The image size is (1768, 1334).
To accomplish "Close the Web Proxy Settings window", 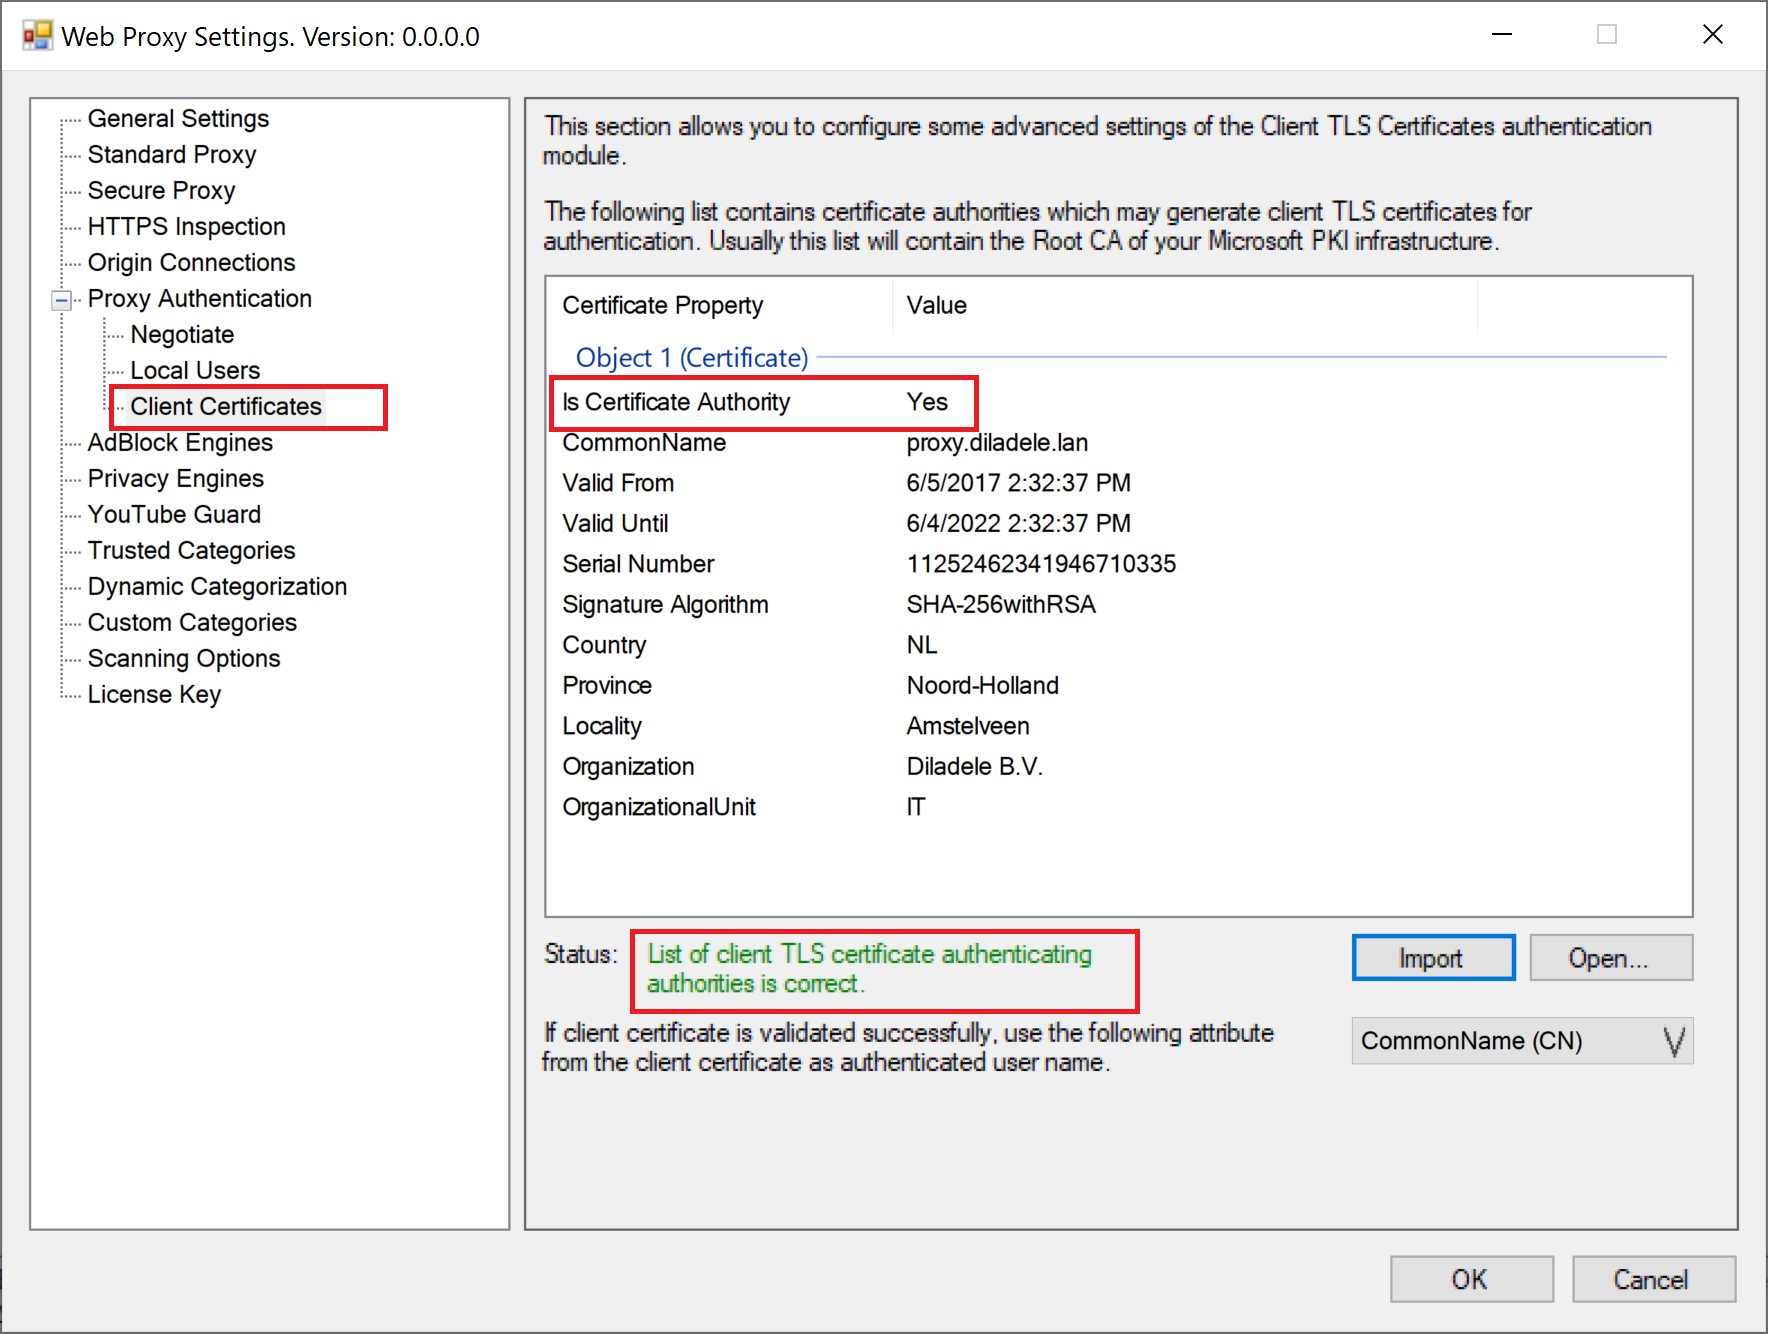I will [x=1713, y=35].
